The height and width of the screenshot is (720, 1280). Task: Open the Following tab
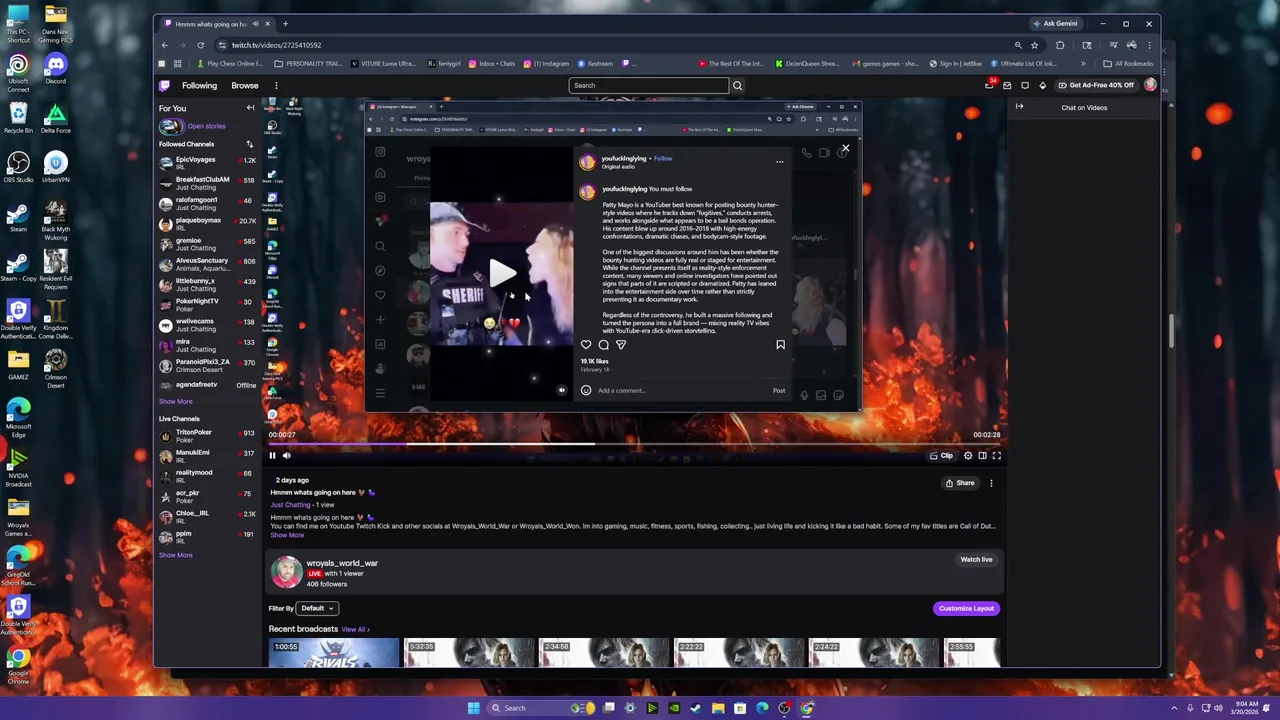[199, 85]
